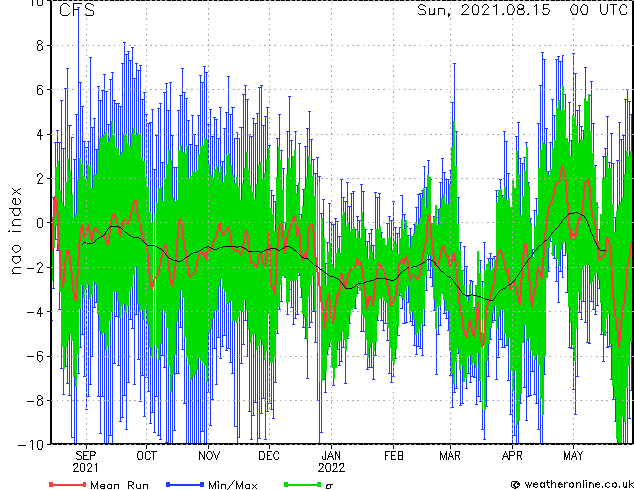Select the OCT month label
This screenshot has width=634, height=490.
(146, 456)
